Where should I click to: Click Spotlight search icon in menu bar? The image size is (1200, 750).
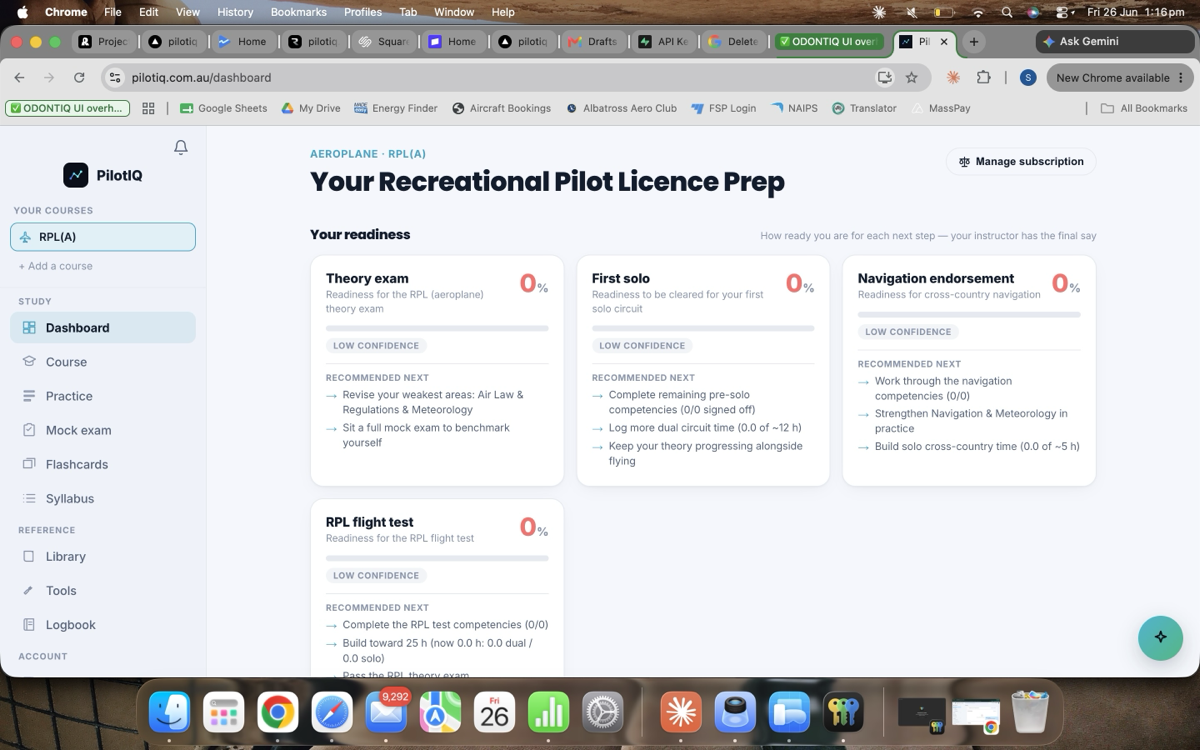(1007, 12)
